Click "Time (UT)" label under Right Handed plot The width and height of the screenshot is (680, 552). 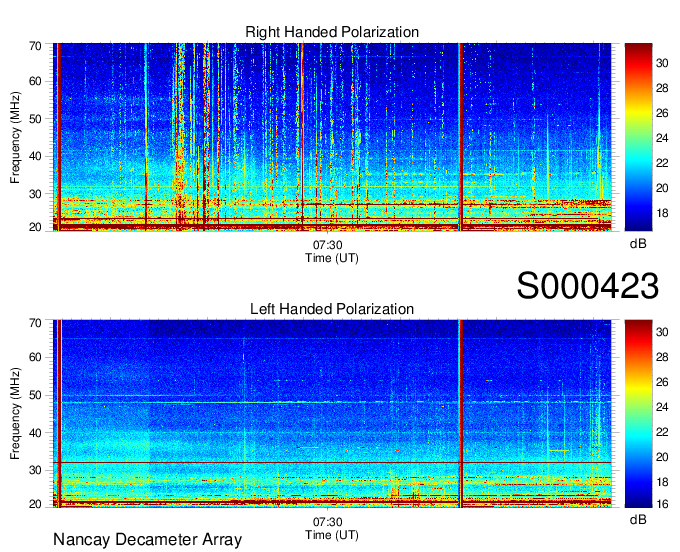click(x=332, y=258)
